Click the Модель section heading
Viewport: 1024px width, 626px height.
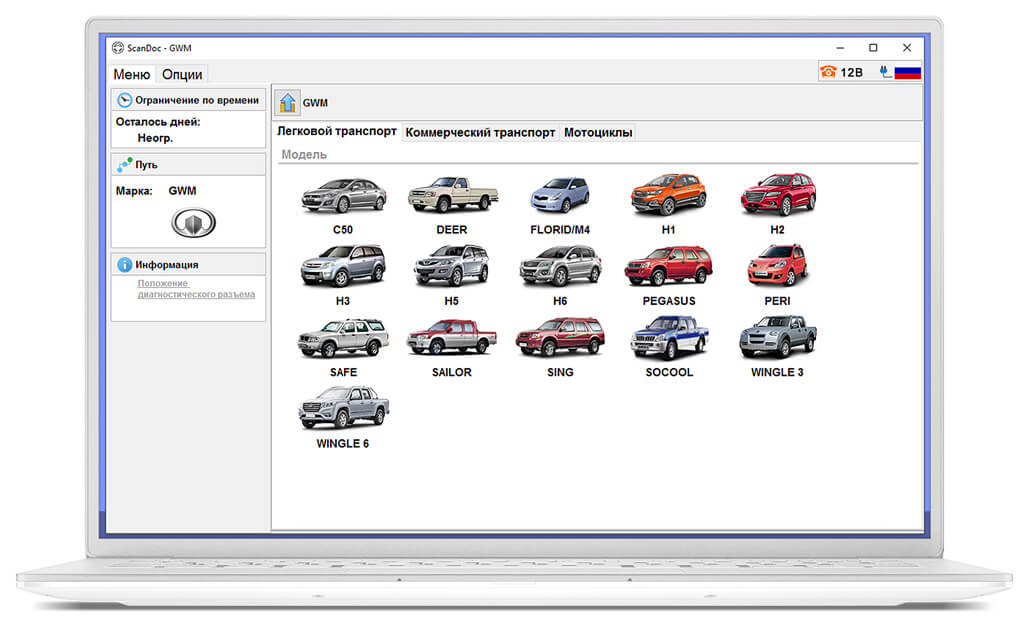304,155
